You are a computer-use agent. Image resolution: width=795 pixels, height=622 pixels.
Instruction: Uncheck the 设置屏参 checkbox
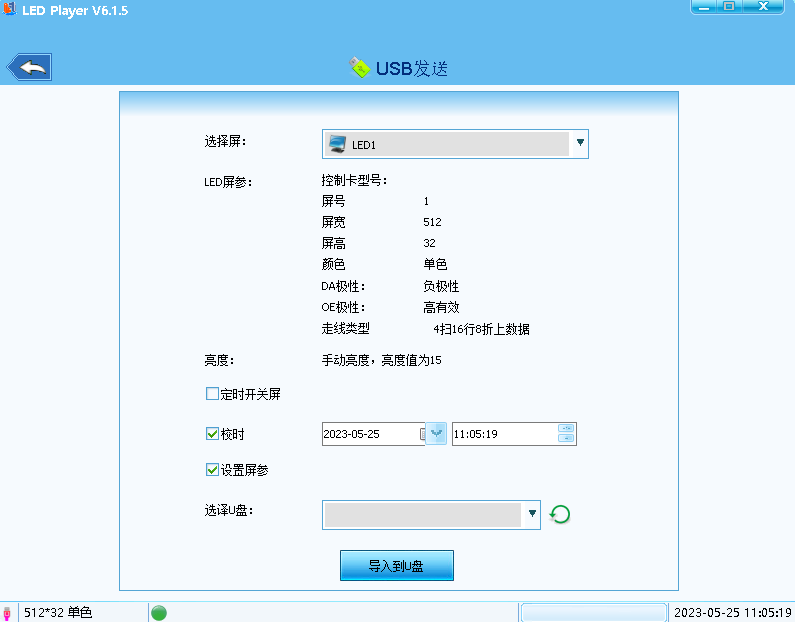[212, 469]
